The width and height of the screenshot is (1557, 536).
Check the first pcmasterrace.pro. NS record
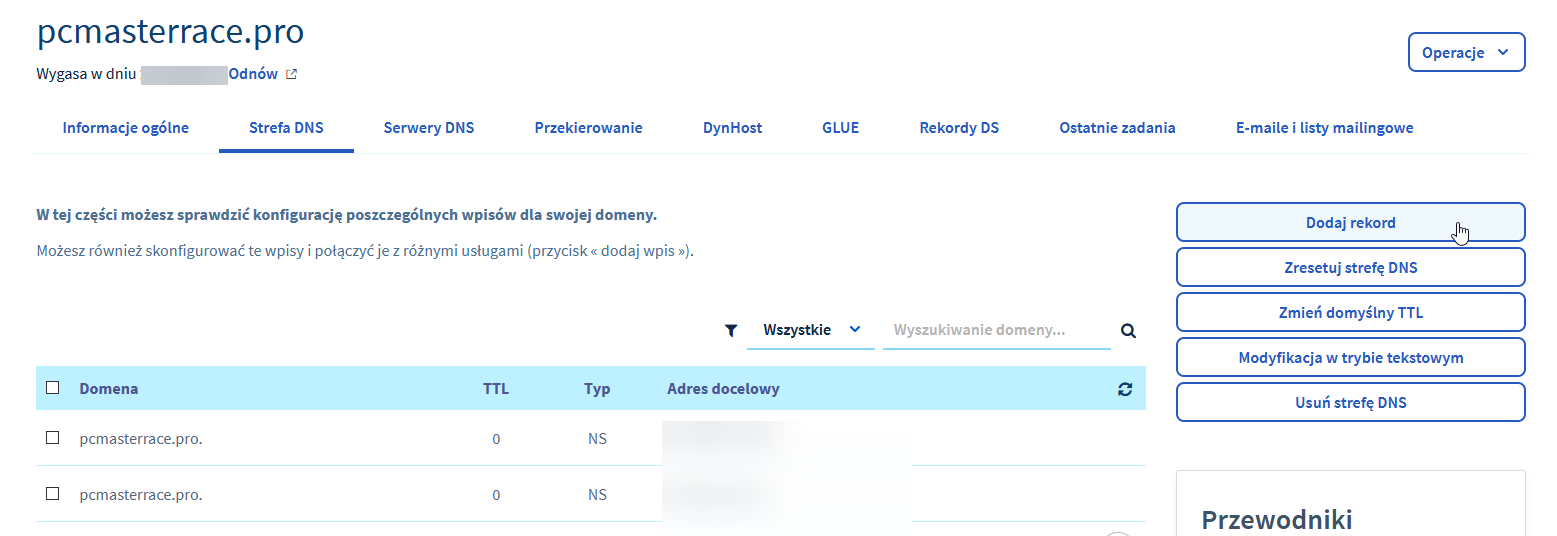53,438
